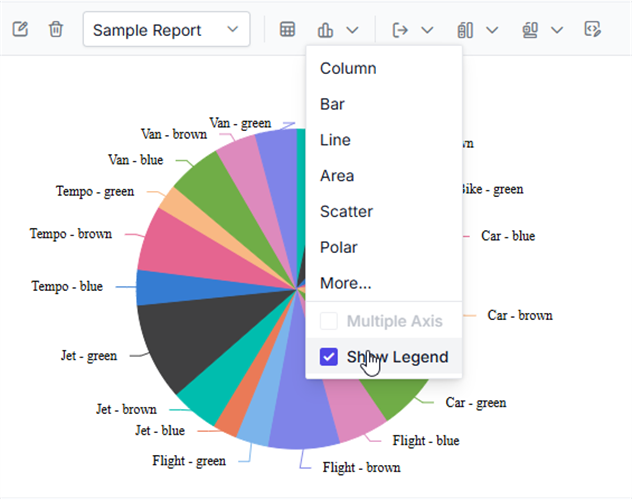
Task: Expand the chart type dropdown arrow
Action: tap(352, 30)
